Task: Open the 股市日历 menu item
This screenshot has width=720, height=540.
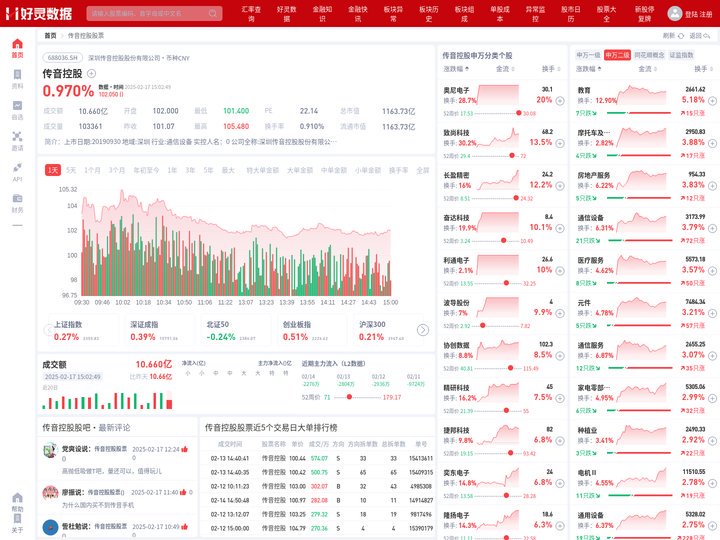Action: [x=571, y=14]
